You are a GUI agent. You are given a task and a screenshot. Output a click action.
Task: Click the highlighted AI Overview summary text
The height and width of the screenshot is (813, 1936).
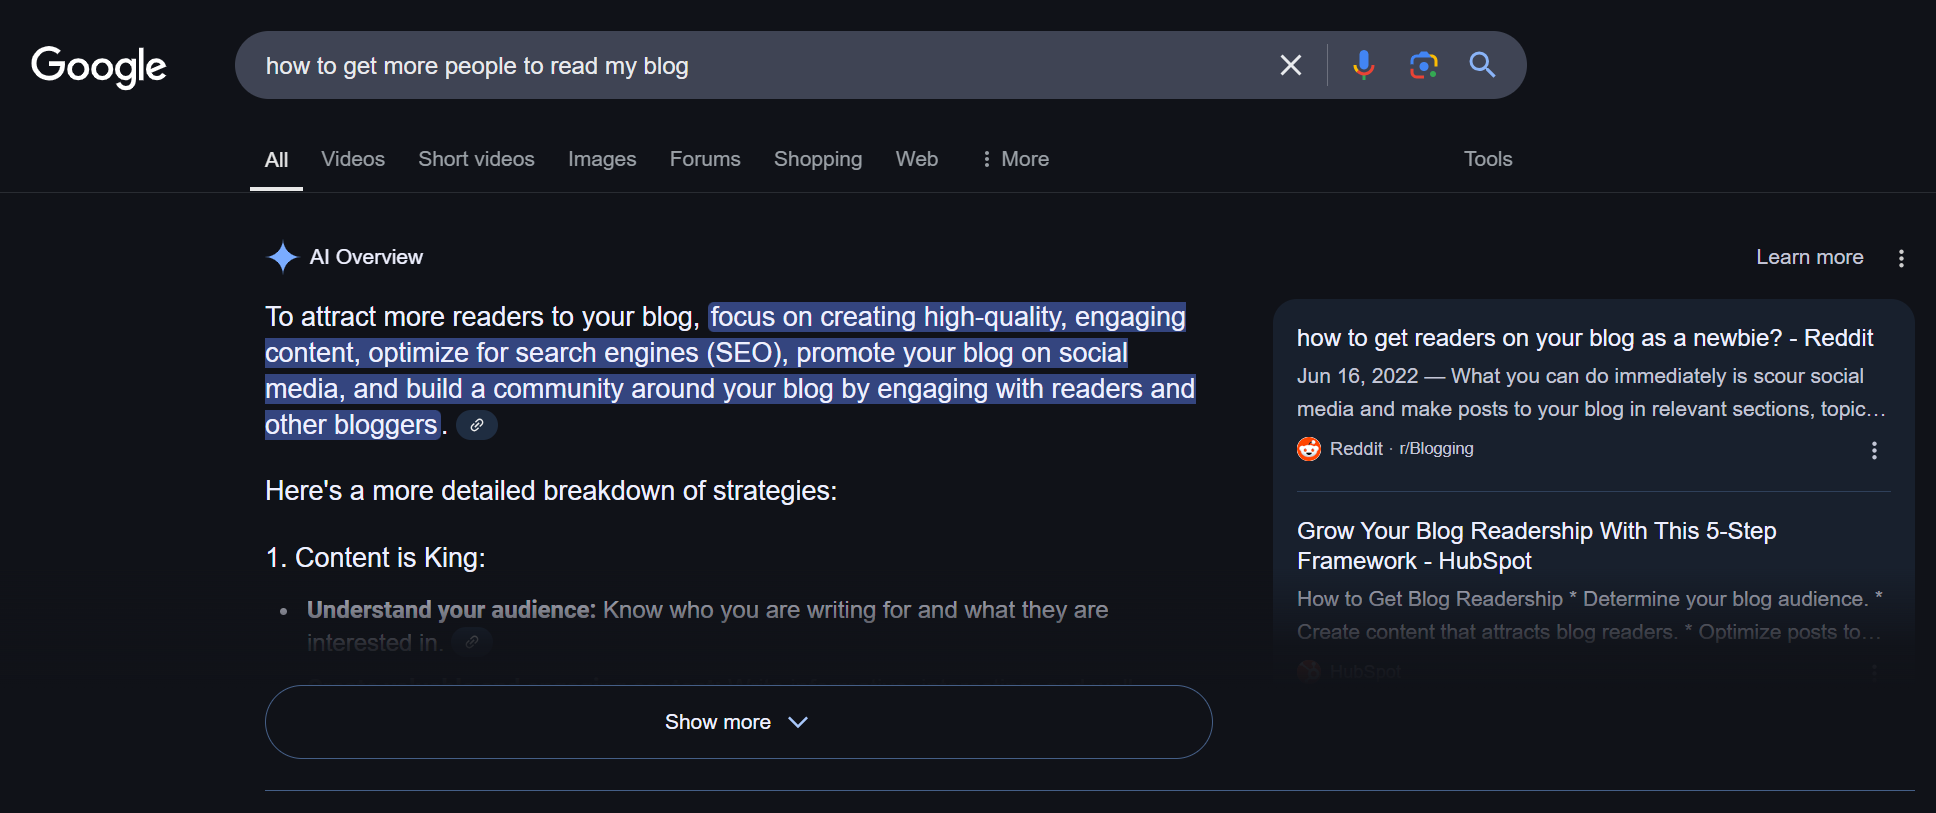(x=730, y=371)
